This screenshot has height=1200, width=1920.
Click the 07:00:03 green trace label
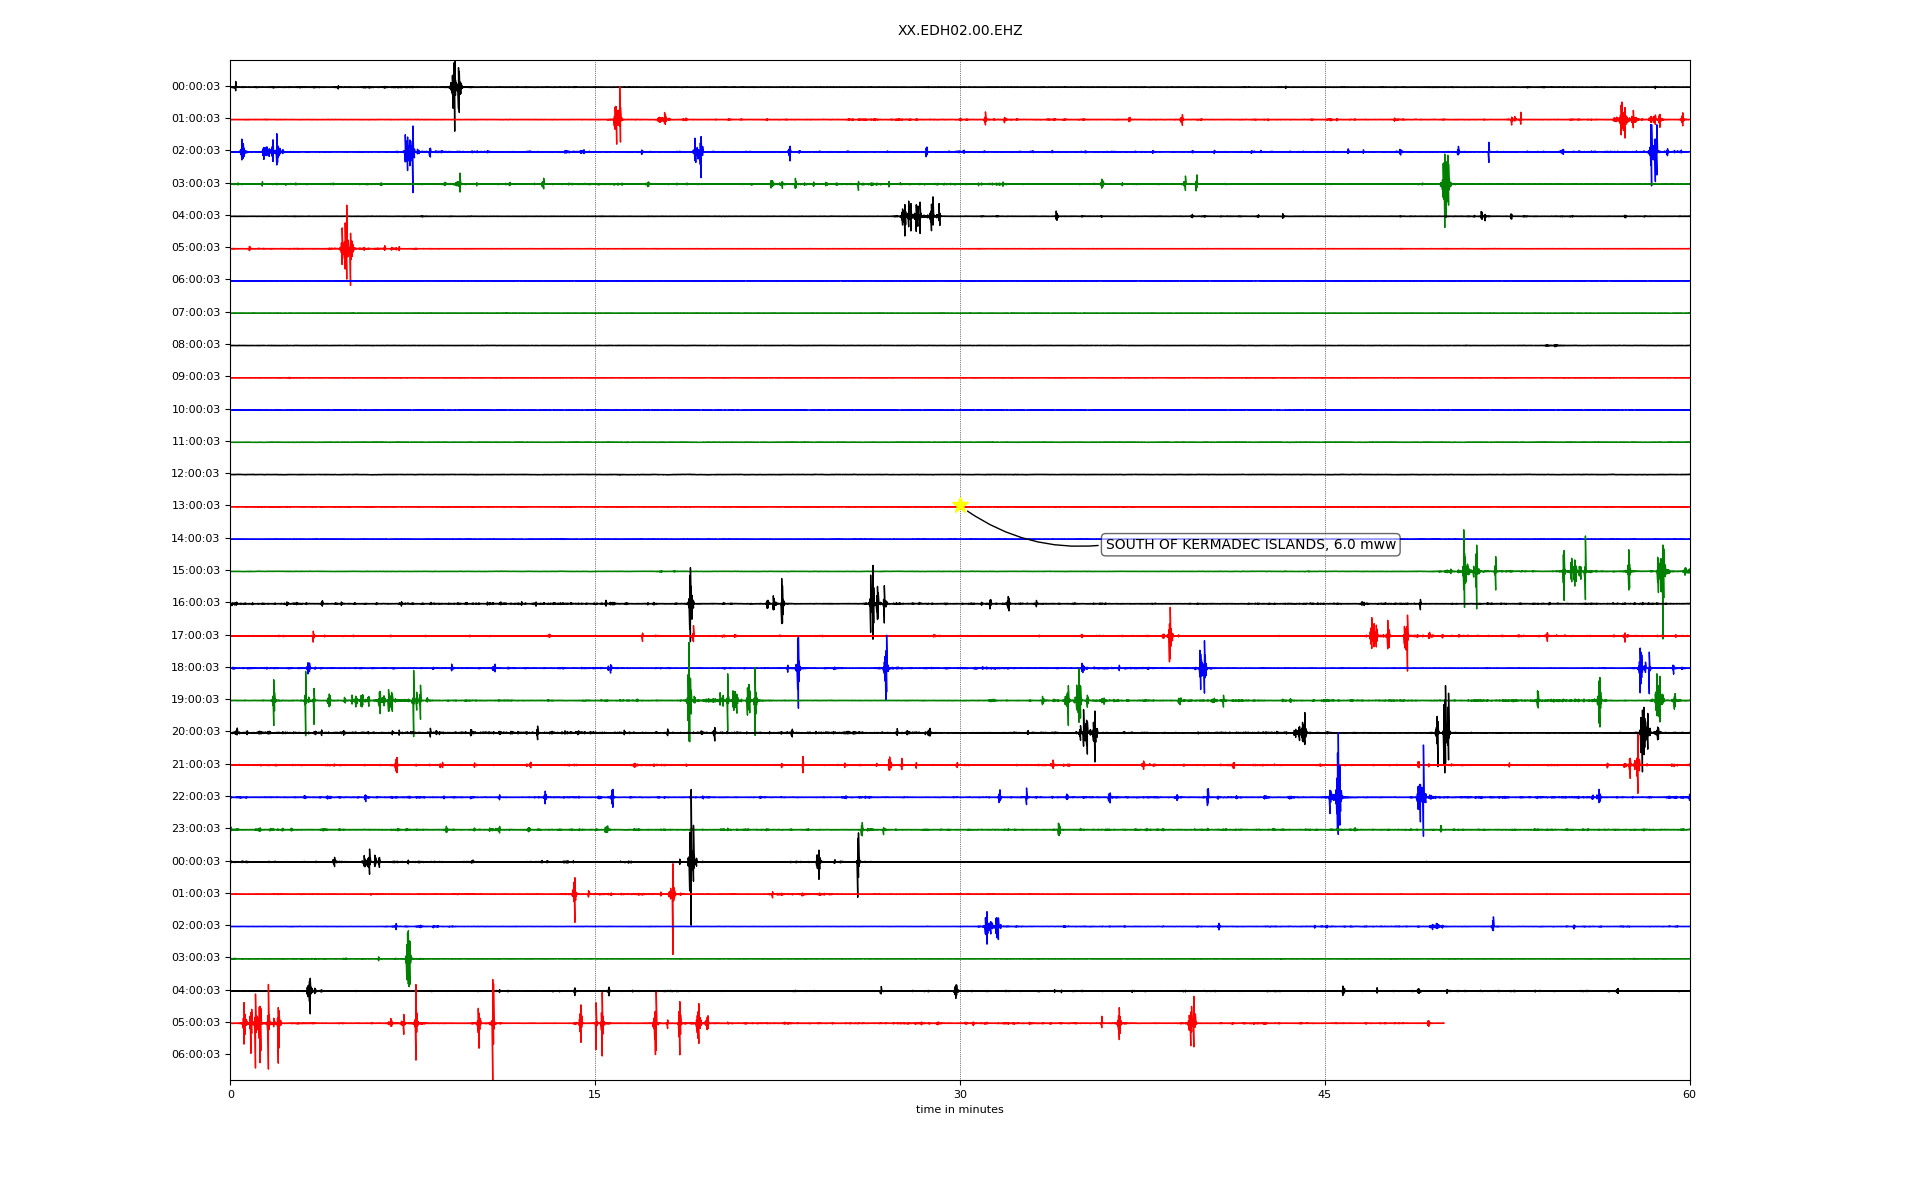coord(196,313)
